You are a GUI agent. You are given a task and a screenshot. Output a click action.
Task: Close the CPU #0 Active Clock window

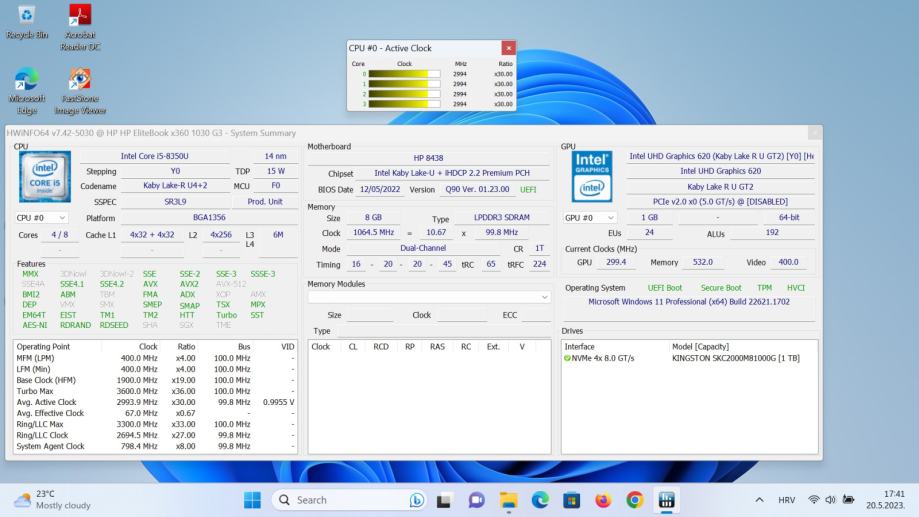pos(508,47)
